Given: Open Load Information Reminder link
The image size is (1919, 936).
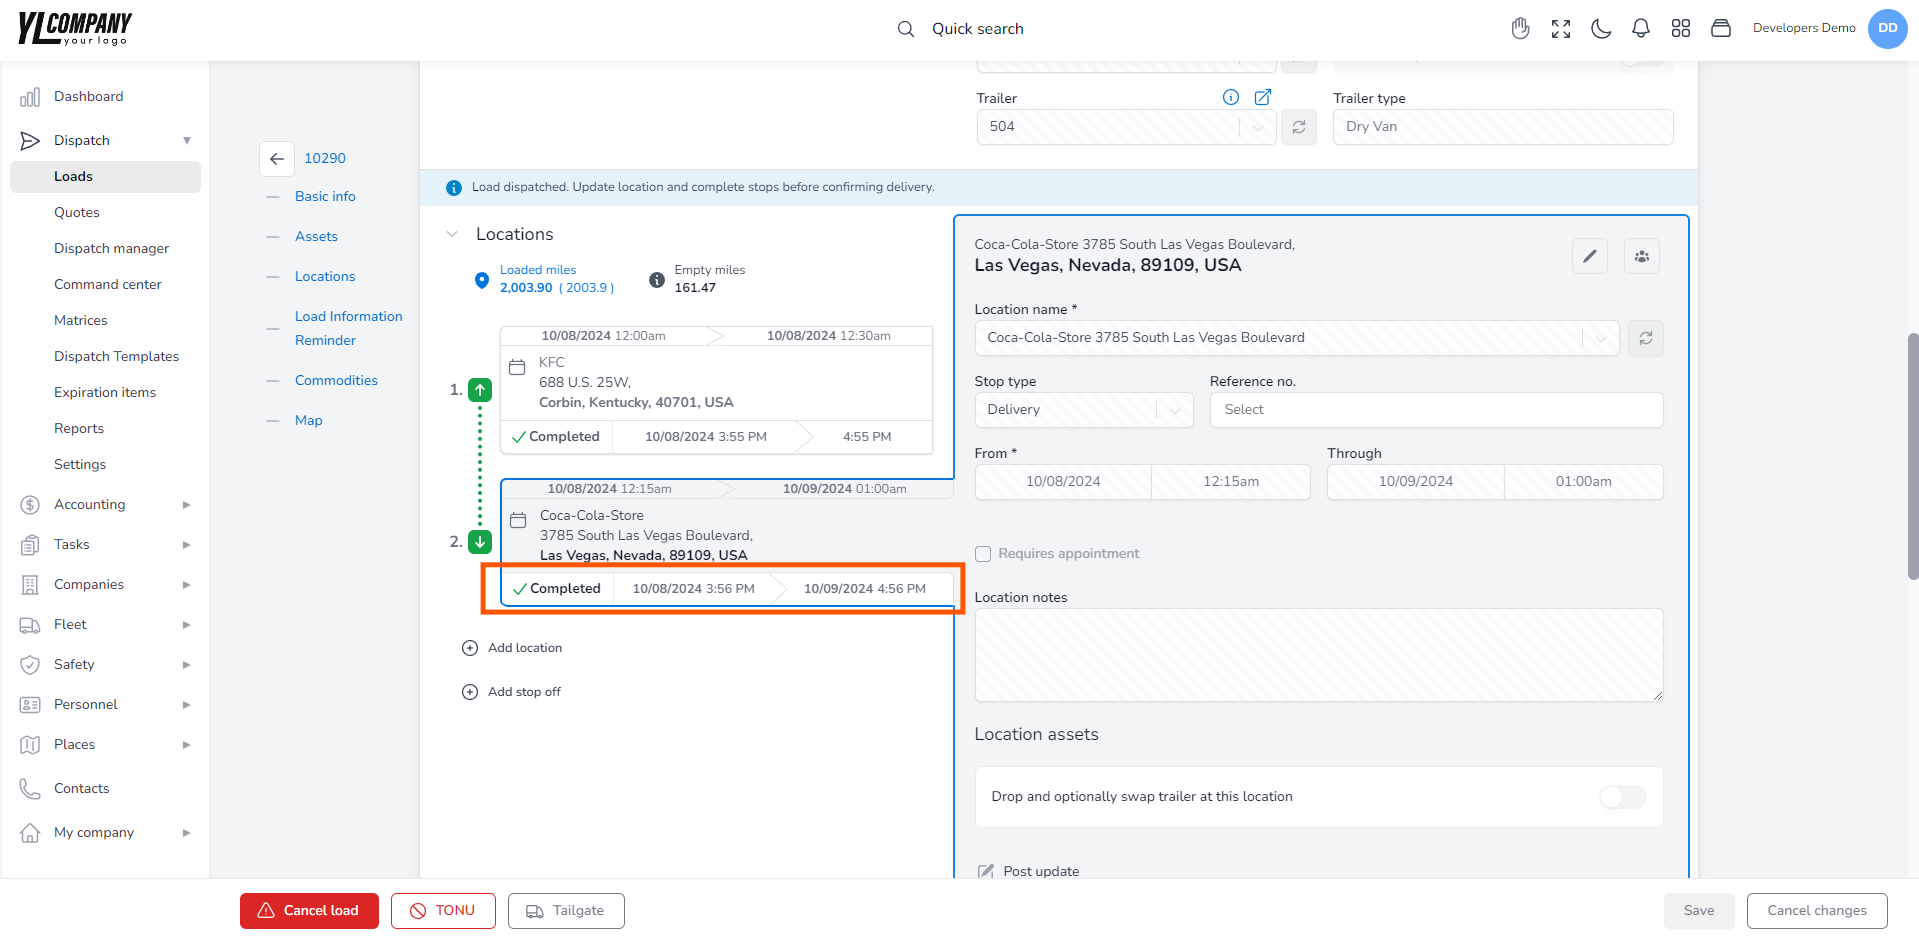Looking at the screenshot, I should tap(348, 328).
